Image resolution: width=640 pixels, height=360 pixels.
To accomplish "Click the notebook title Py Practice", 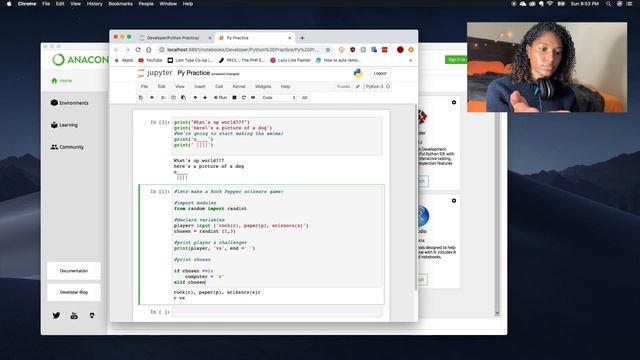I will (x=193, y=73).
